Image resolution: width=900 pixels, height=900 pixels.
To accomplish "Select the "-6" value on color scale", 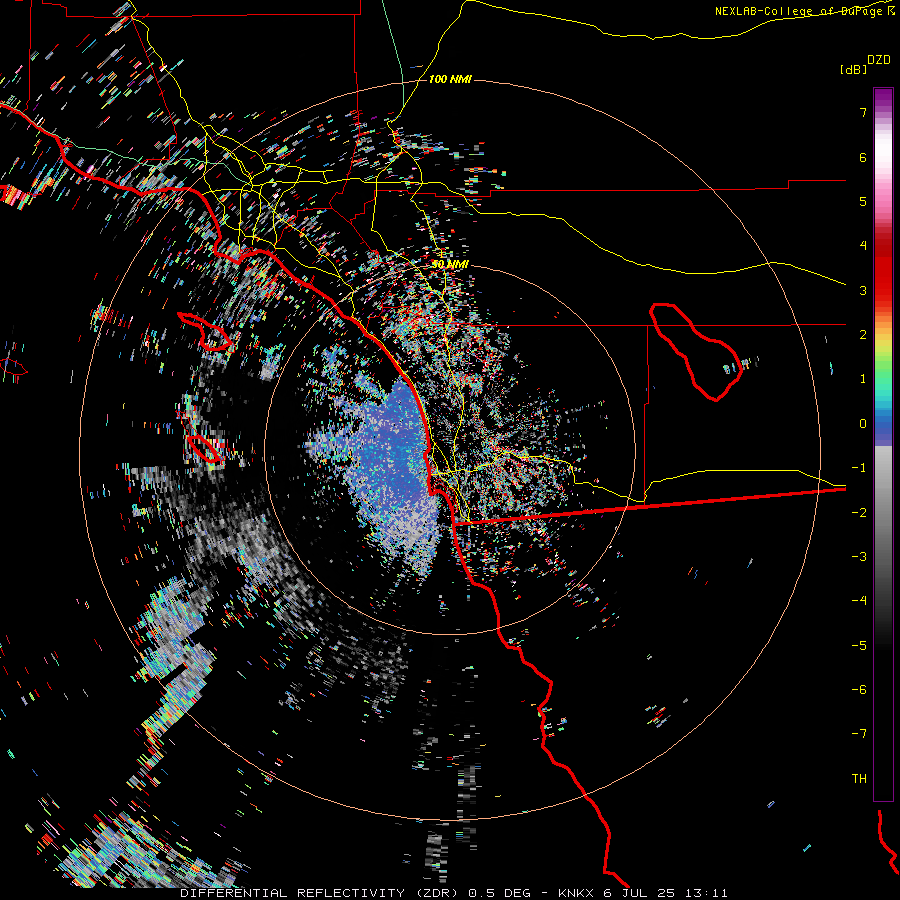I will (859, 690).
